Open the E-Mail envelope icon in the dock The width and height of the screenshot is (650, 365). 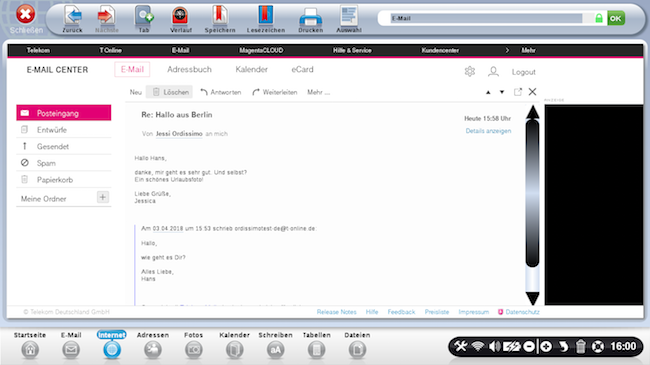point(71,350)
